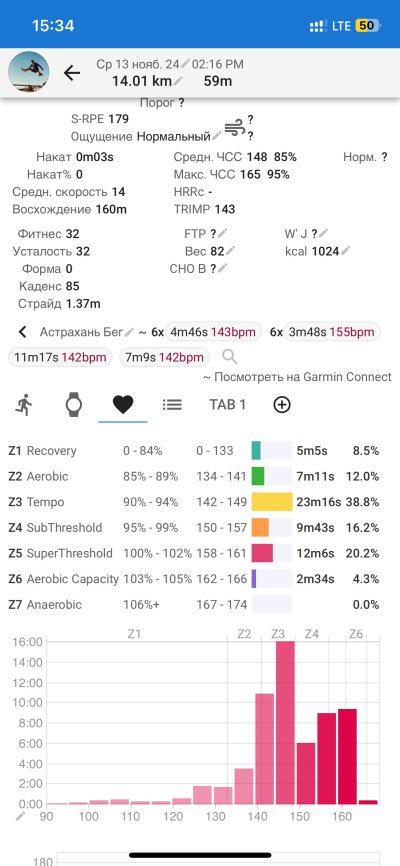Edit the activity date with the pencil icon
Screen dimensions: 400x866
tap(186, 64)
